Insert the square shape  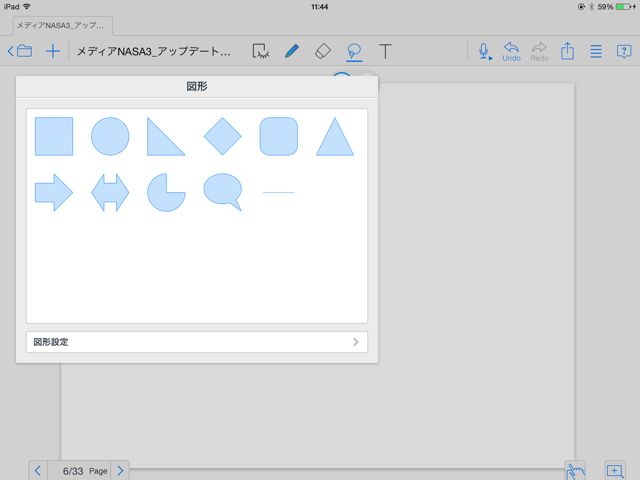(54, 136)
